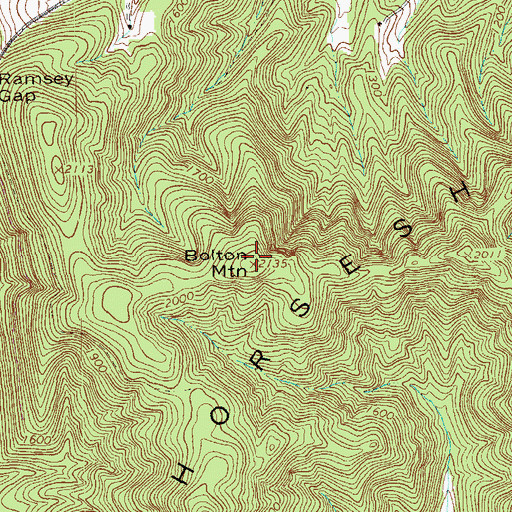Select the "2713" spot elevation label

(79, 169)
